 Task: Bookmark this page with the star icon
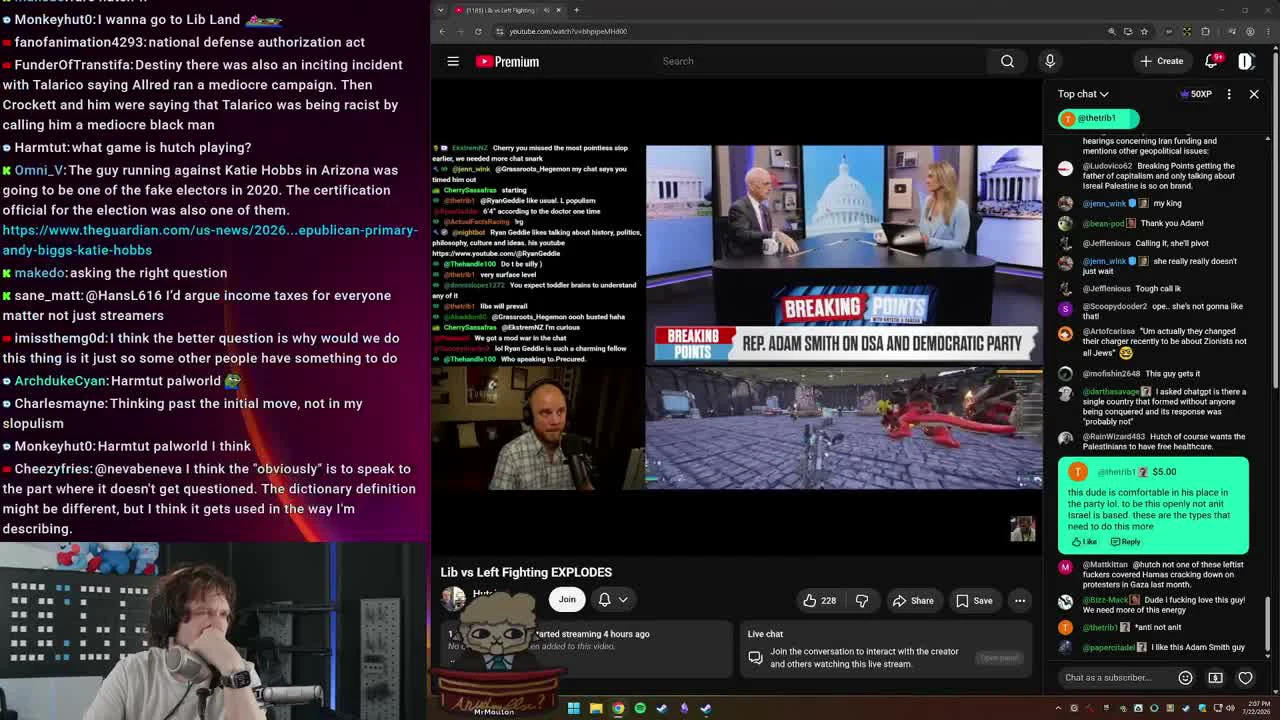click(x=1144, y=31)
